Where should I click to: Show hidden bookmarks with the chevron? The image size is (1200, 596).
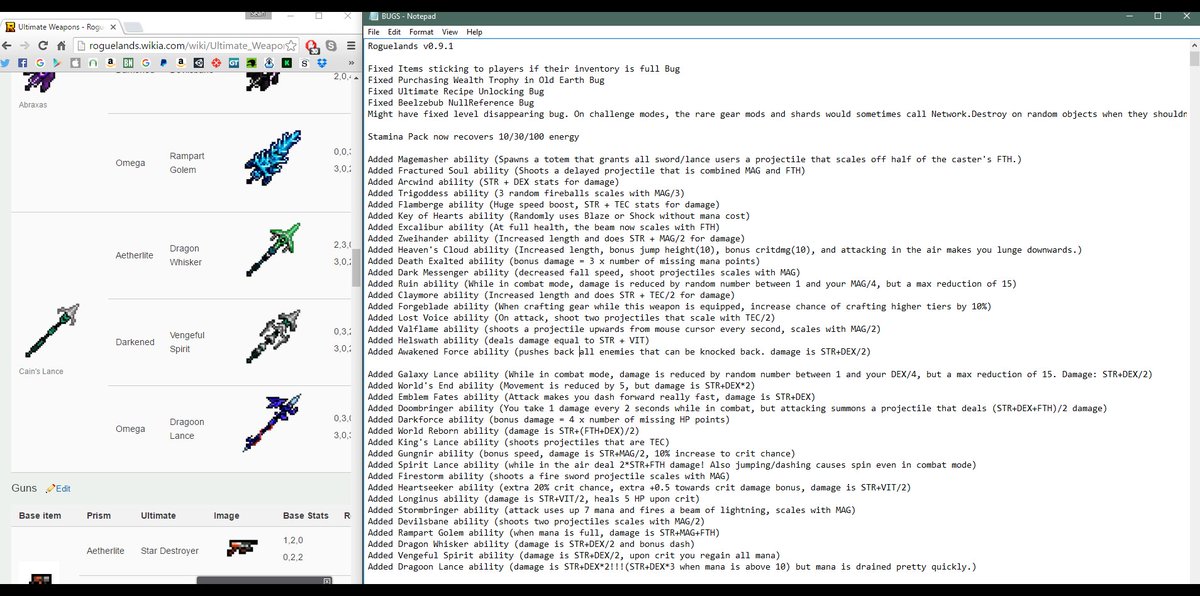tap(351, 63)
